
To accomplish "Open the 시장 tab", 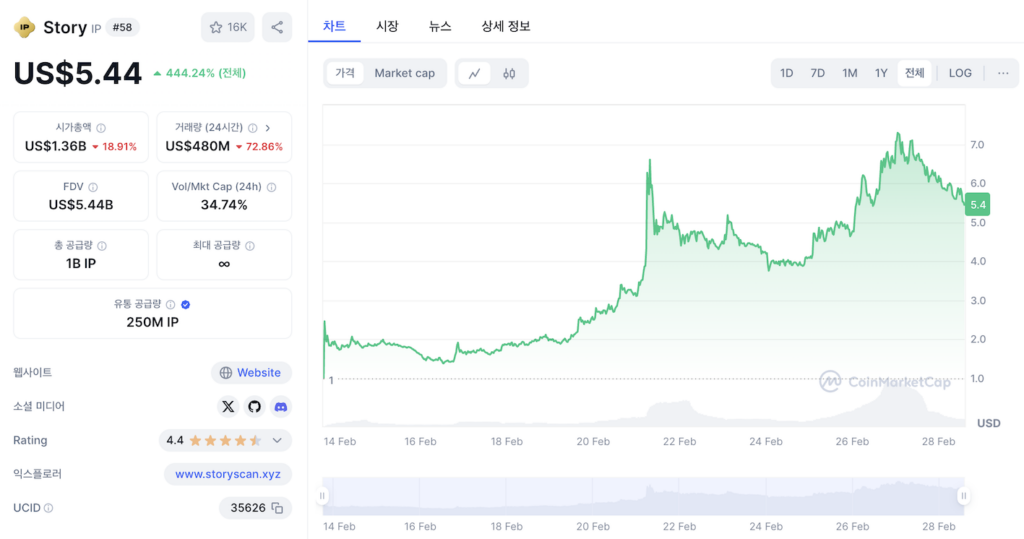I will (x=387, y=26).
